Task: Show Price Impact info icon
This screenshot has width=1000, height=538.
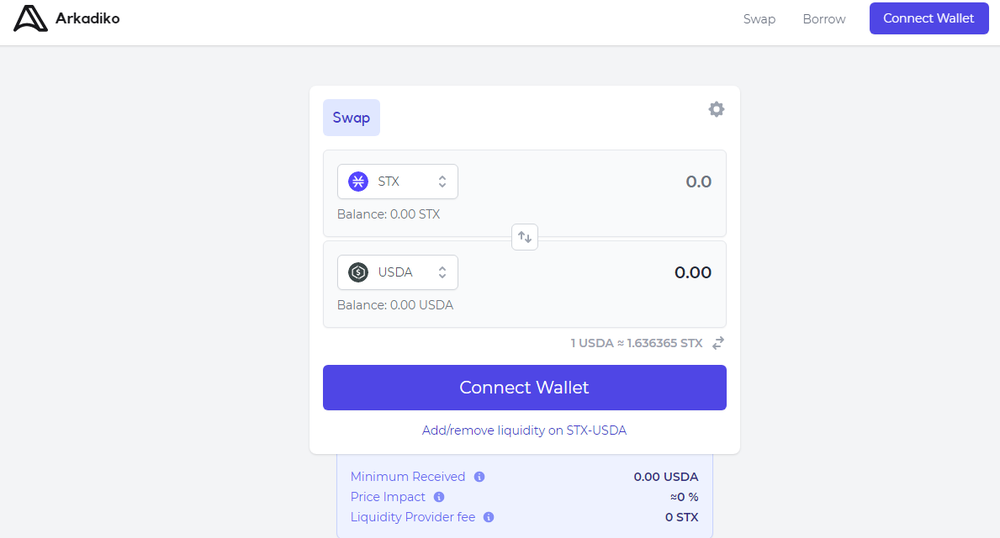Action: click(x=439, y=497)
